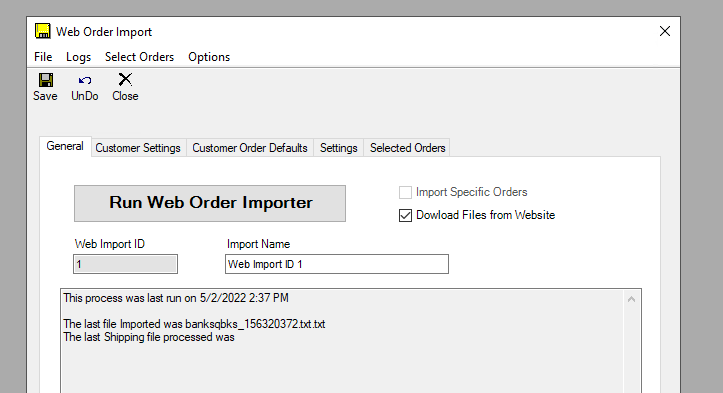The width and height of the screenshot is (723, 393).
Task: Click the UnDo arrow icon
Action: pos(85,81)
